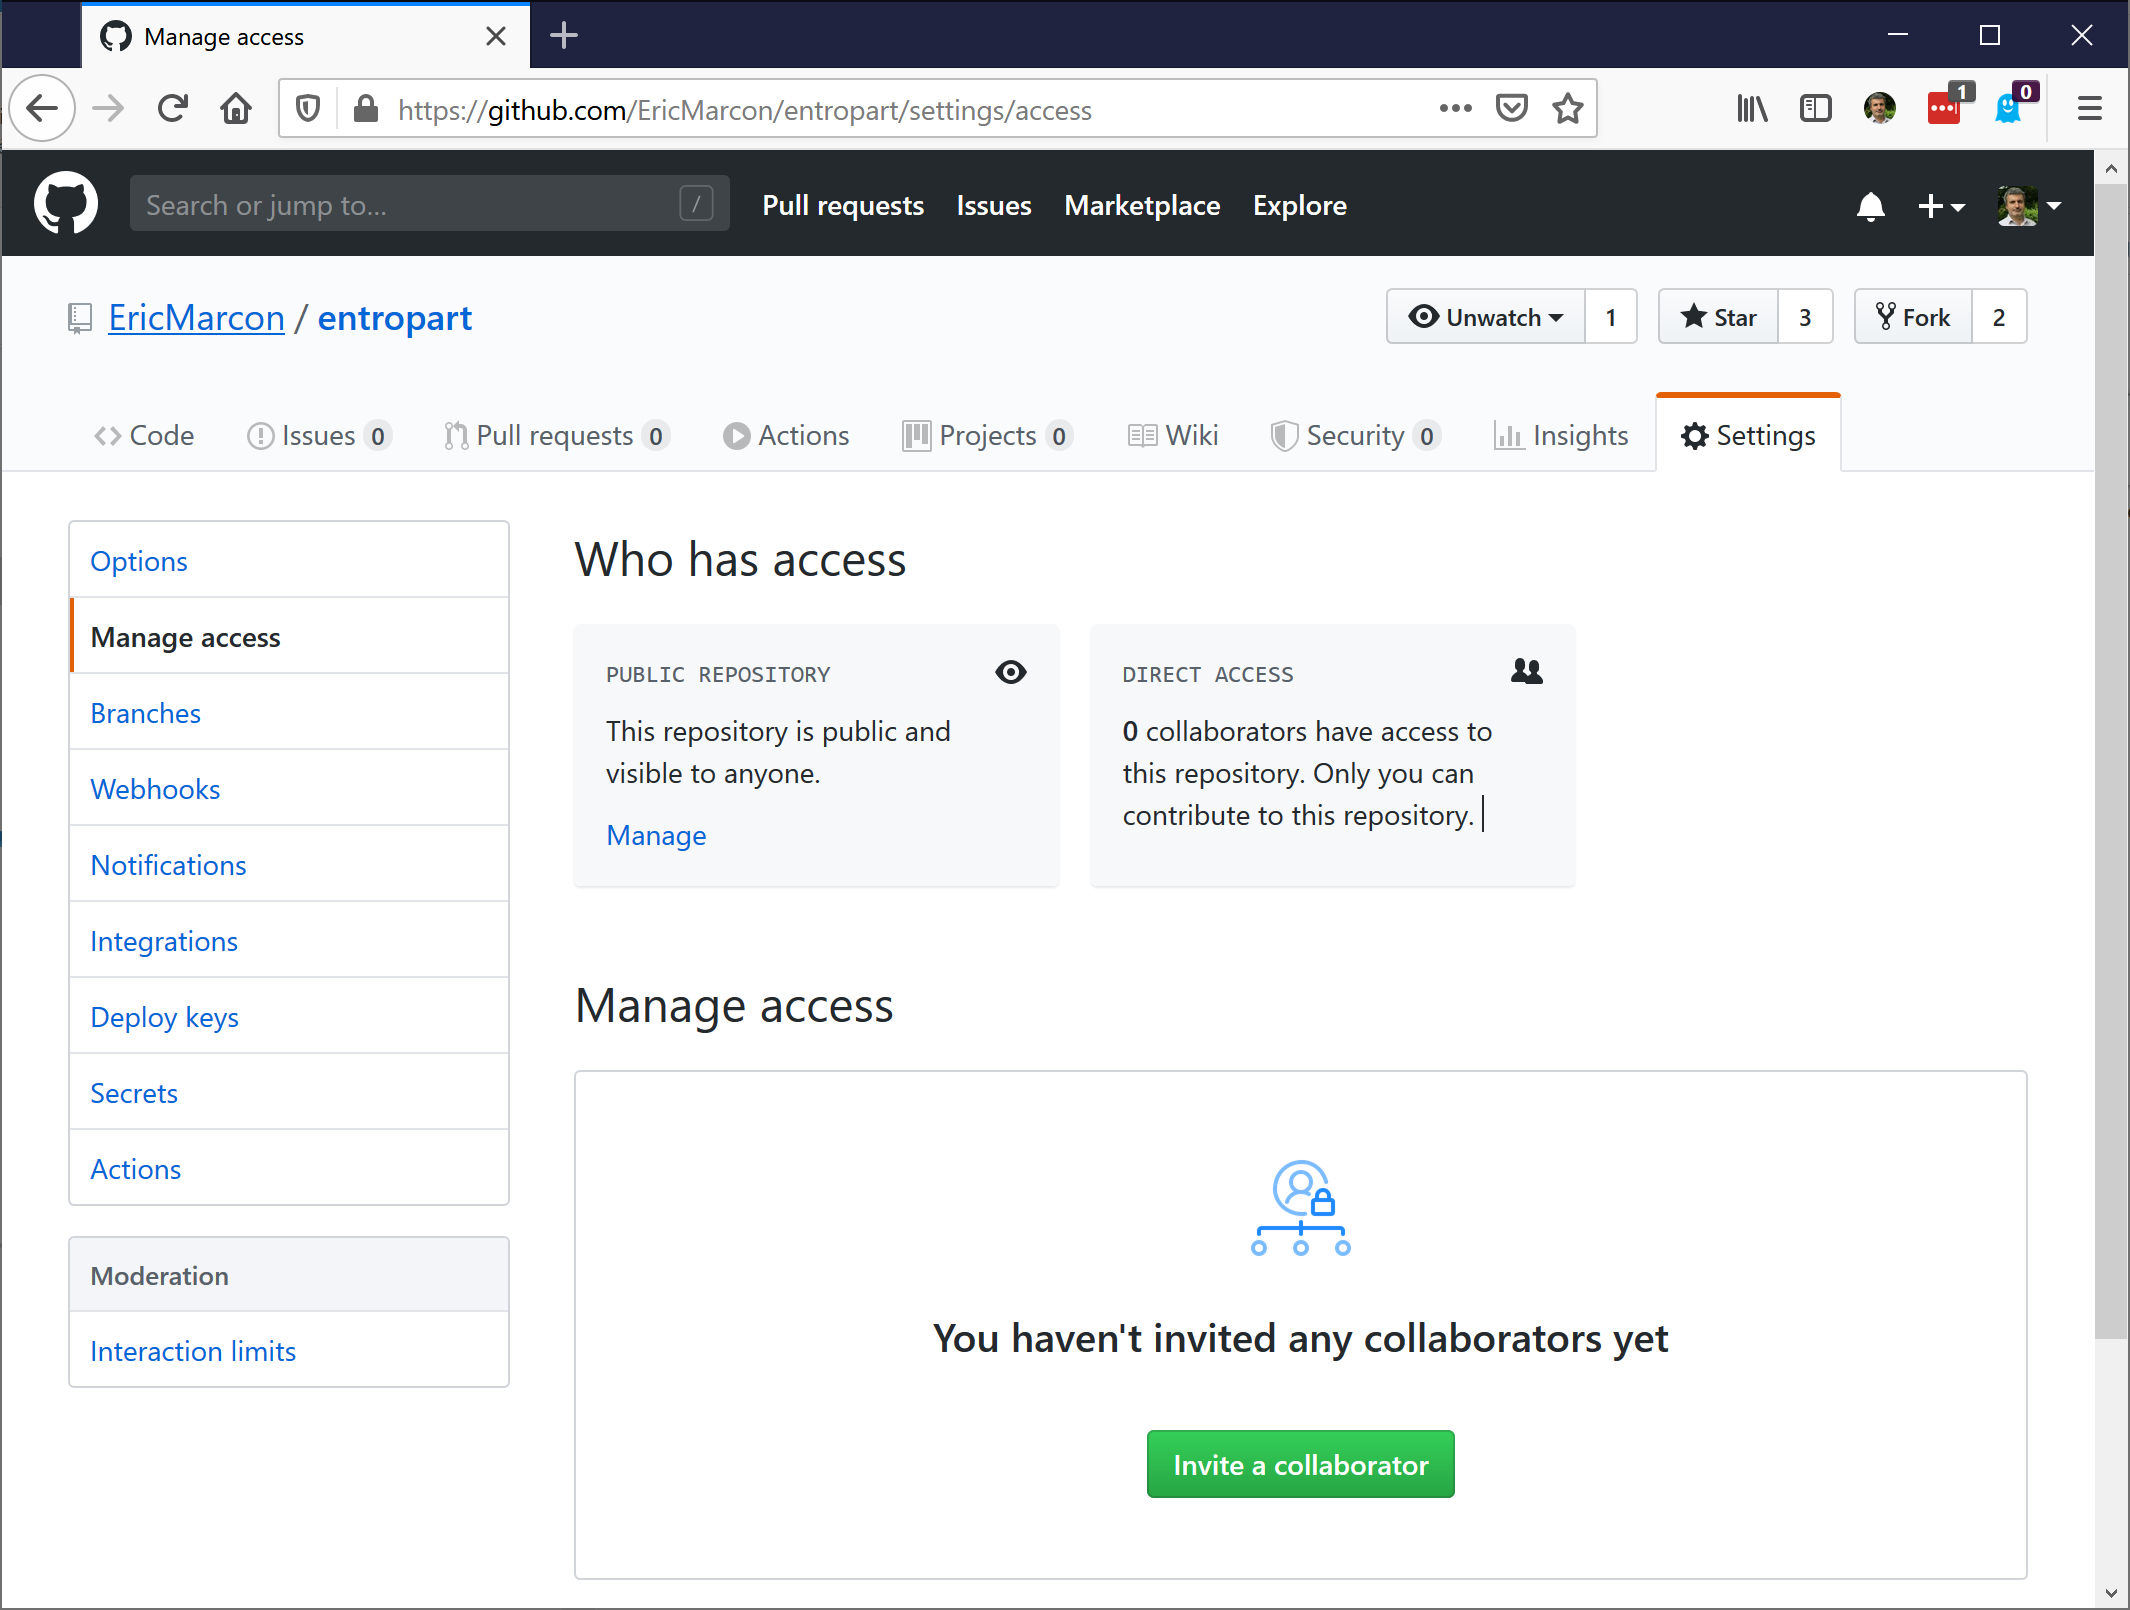Toggle the browser sidebar view
This screenshot has width=2130, height=1610.
tap(1815, 108)
